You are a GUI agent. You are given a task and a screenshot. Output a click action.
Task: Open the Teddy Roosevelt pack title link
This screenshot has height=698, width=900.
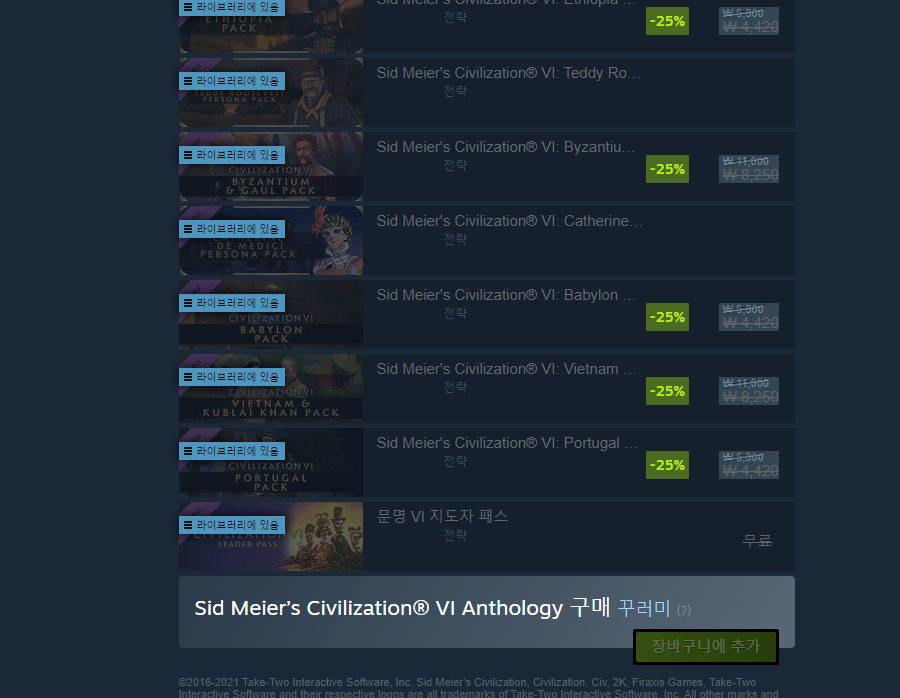(508, 73)
